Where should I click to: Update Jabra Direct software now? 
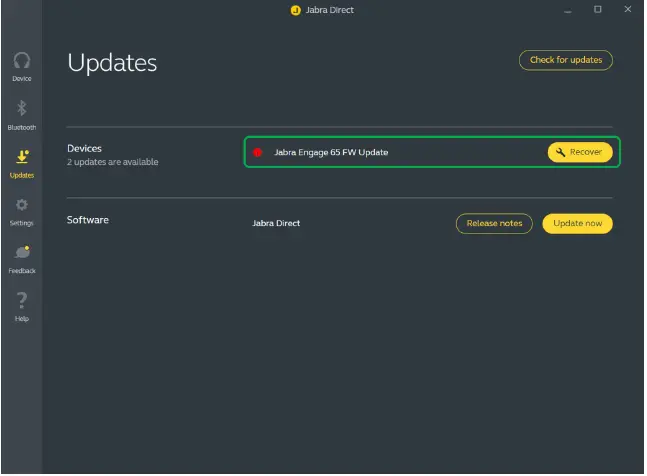click(579, 224)
